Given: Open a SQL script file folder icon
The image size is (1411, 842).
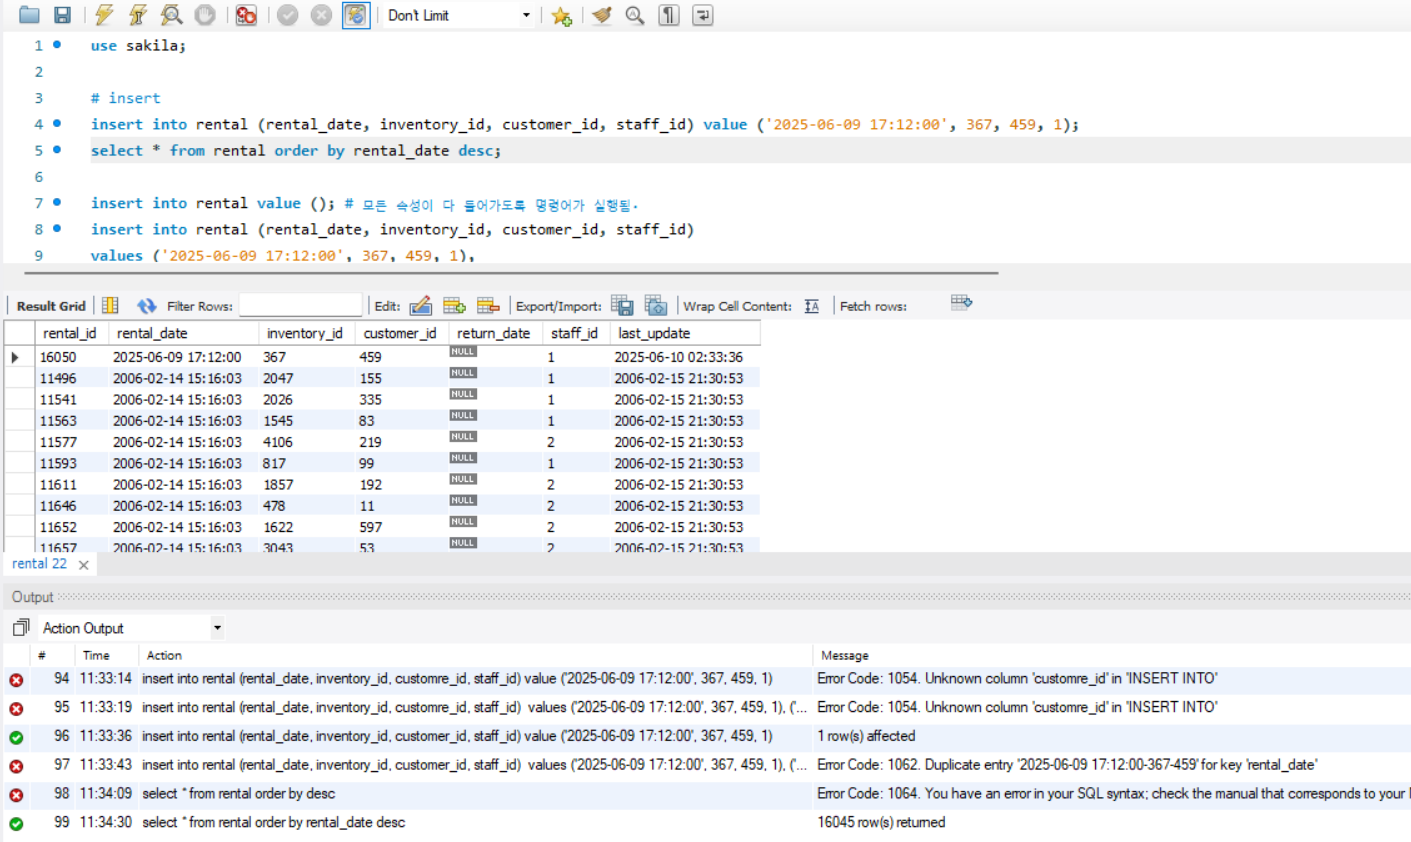Looking at the screenshot, I should tap(29, 15).
